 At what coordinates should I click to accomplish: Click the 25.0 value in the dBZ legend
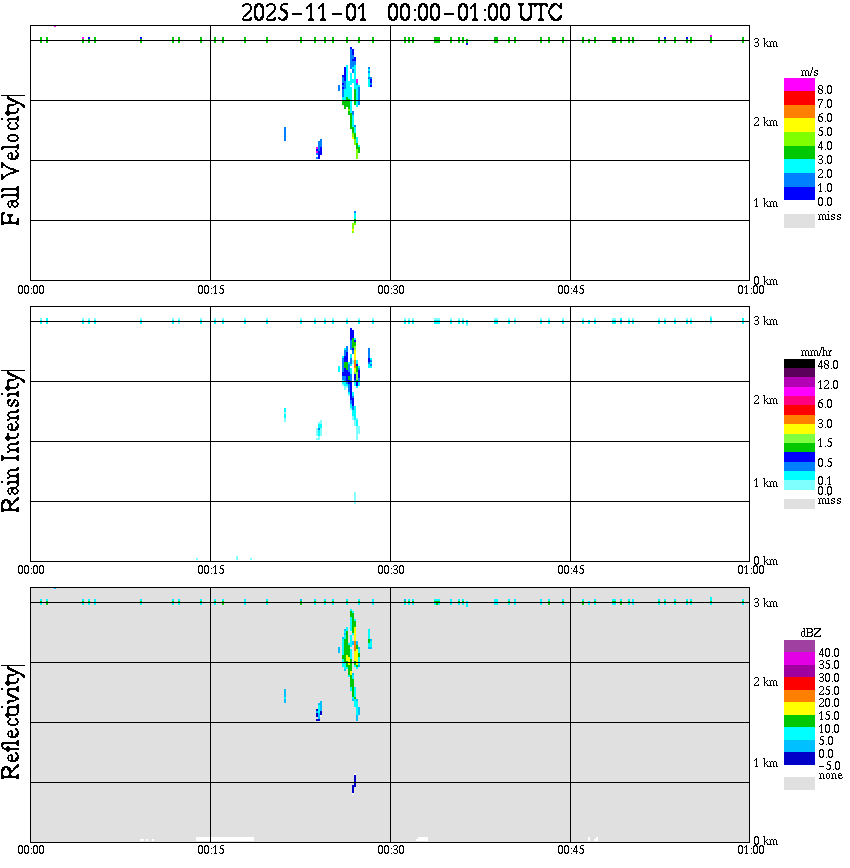(x=829, y=691)
